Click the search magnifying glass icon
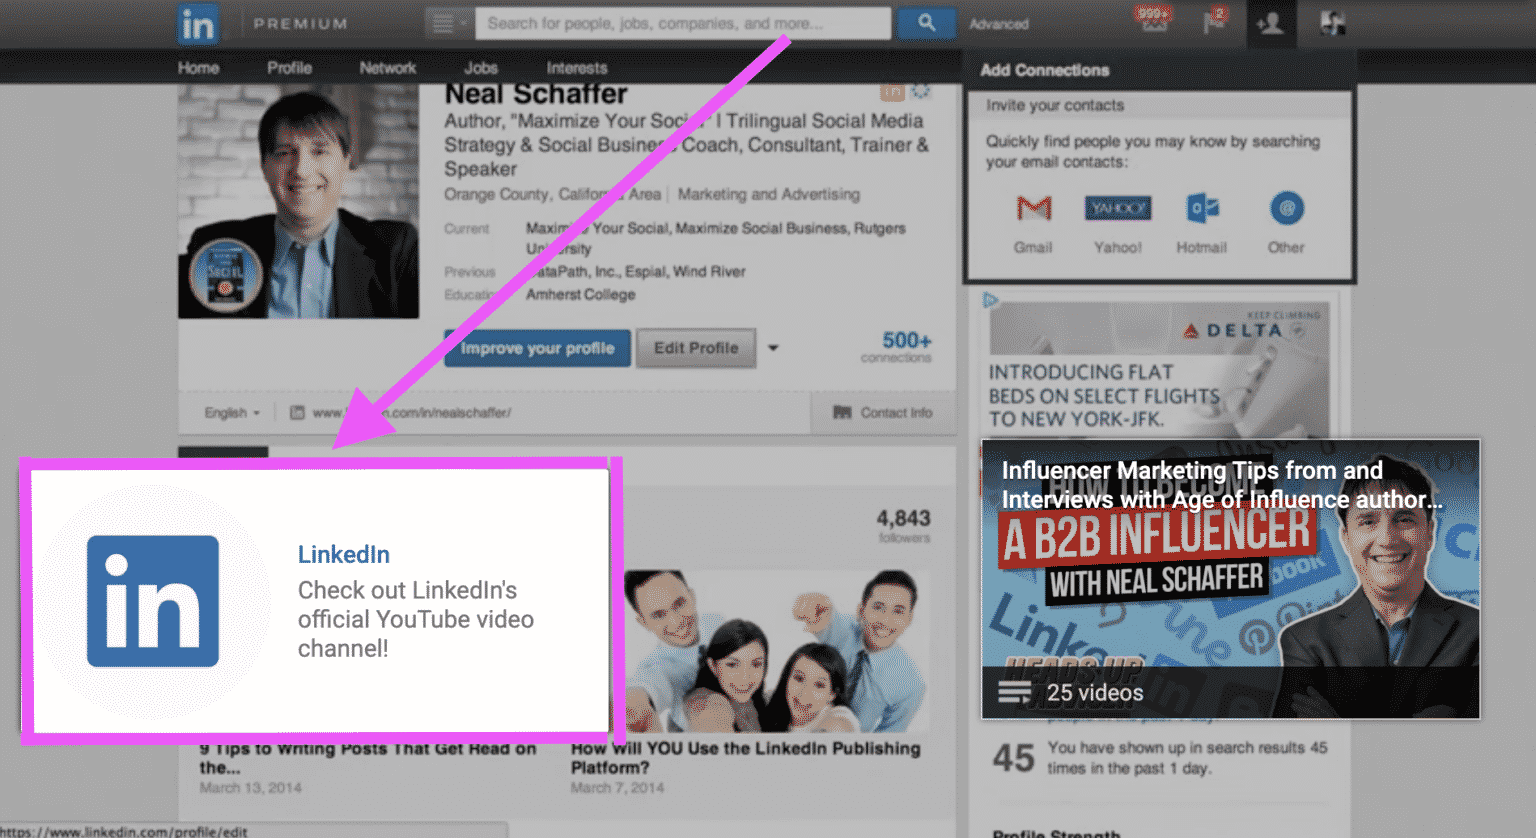This screenshot has height=838, width=1536. tap(925, 22)
